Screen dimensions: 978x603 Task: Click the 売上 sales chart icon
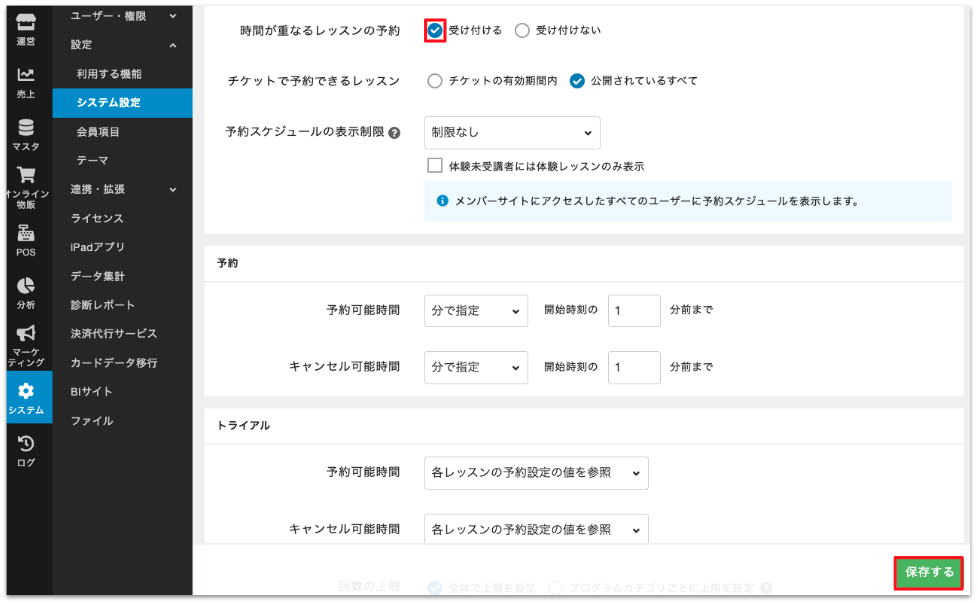[x=26, y=76]
